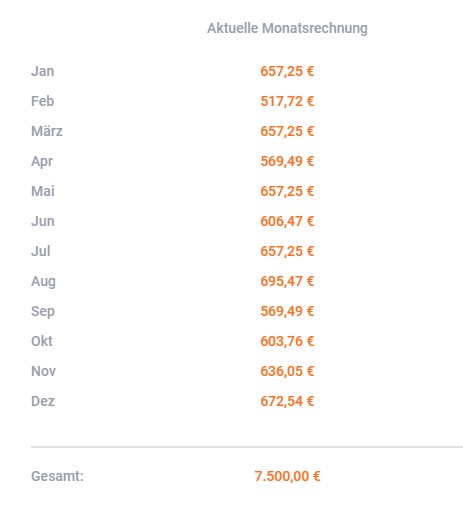Image resolution: width=463 pixels, height=510 pixels.
Task: Select the Jul month label
Action: click(x=41, y=251)
